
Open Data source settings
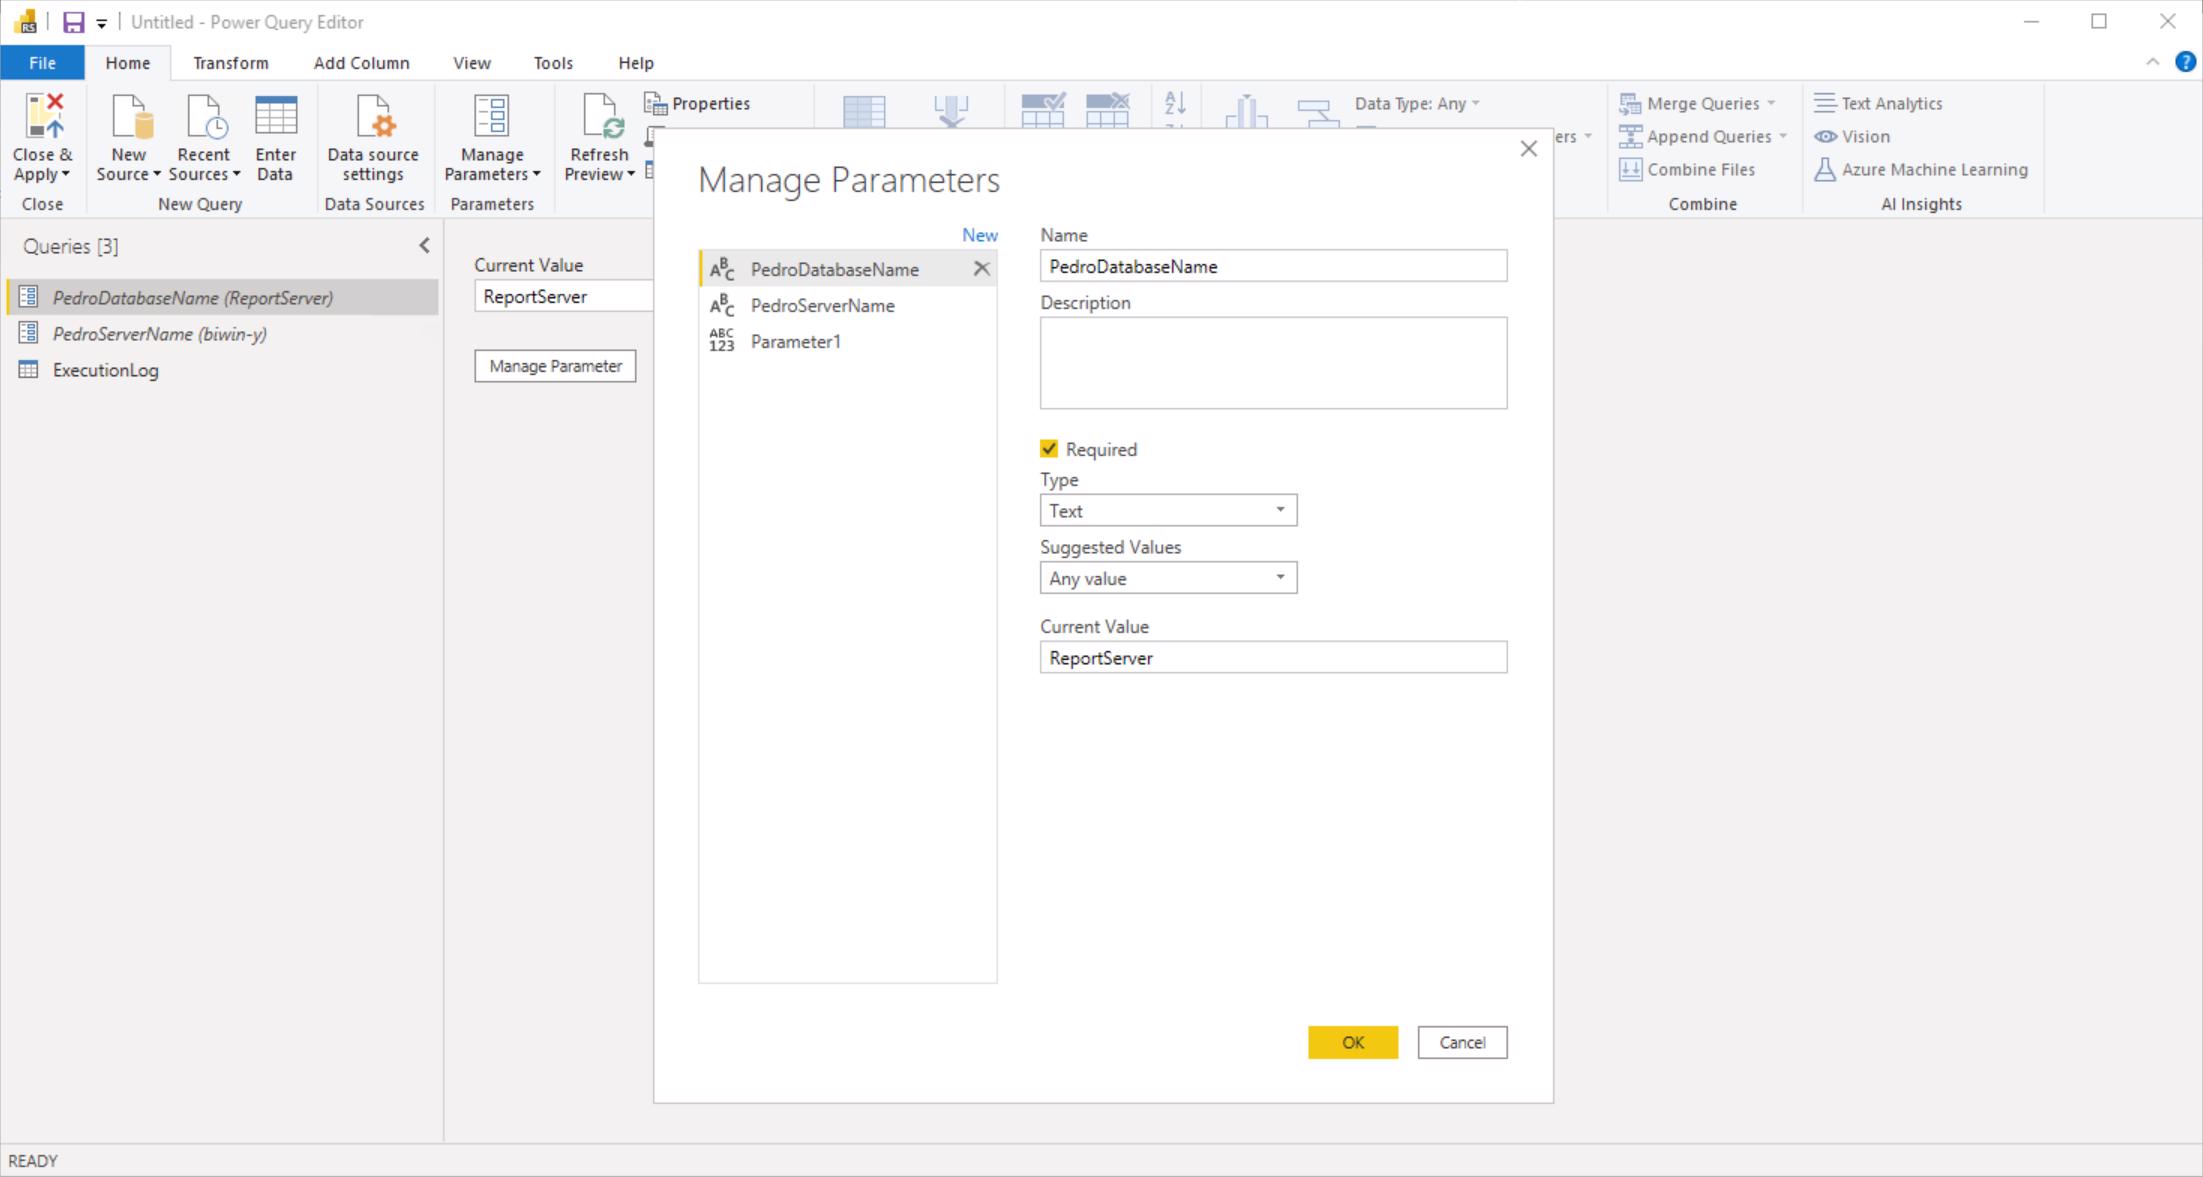coord(373,138)
